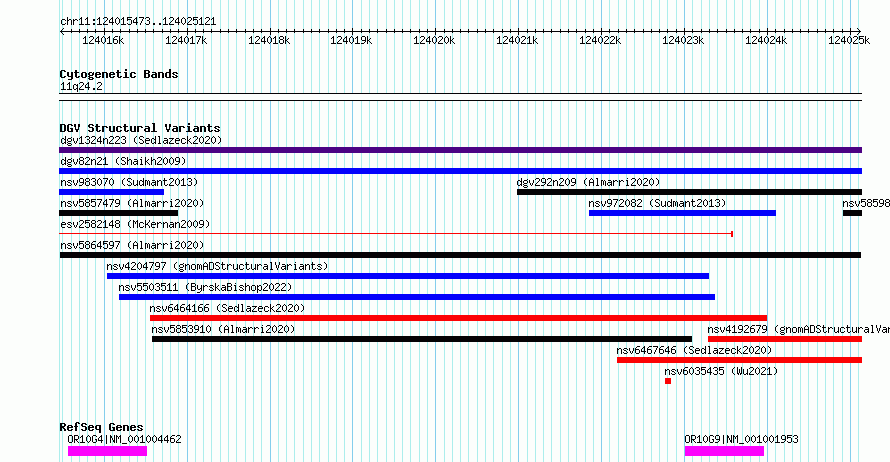Select the OR10G9 magenta gene box
This screenshot has height=462, width=890.
point(724,451)
